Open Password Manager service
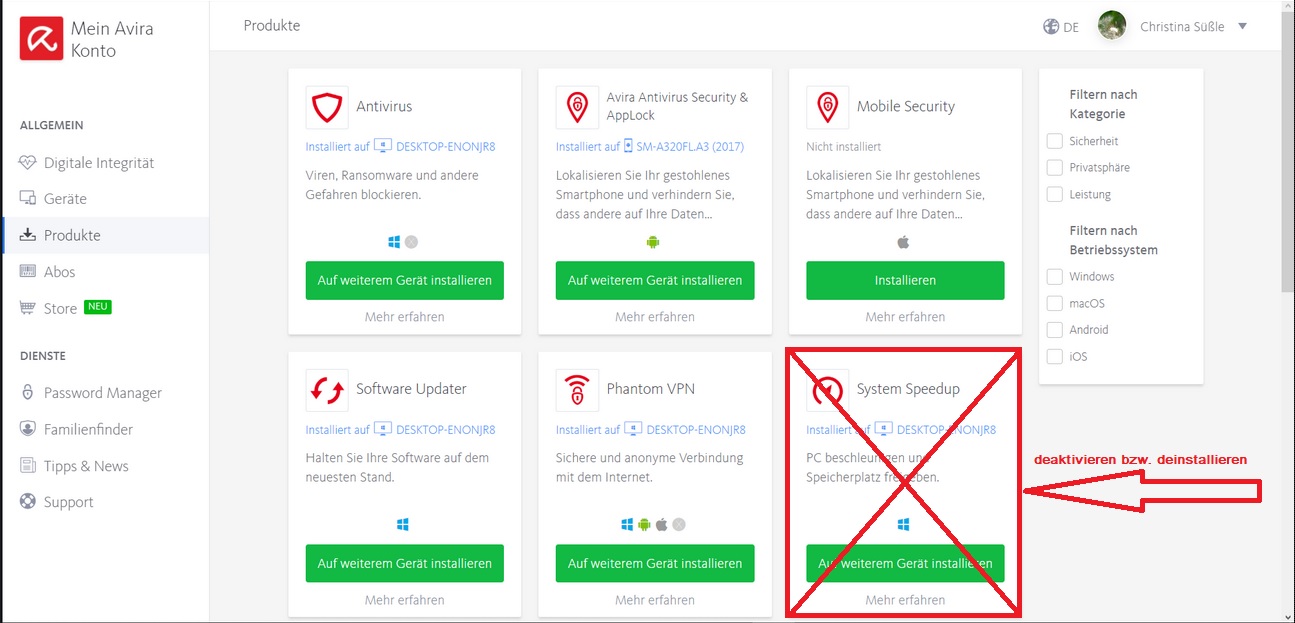The width and height of the screenshot is (1295, 623). click(104, 392)
